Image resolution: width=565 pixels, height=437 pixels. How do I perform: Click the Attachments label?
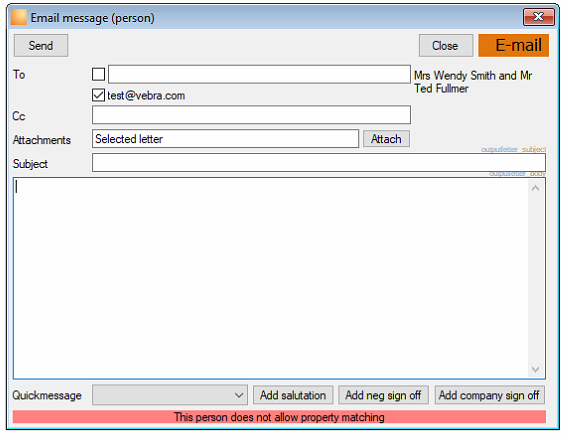[x=42, y=140]
